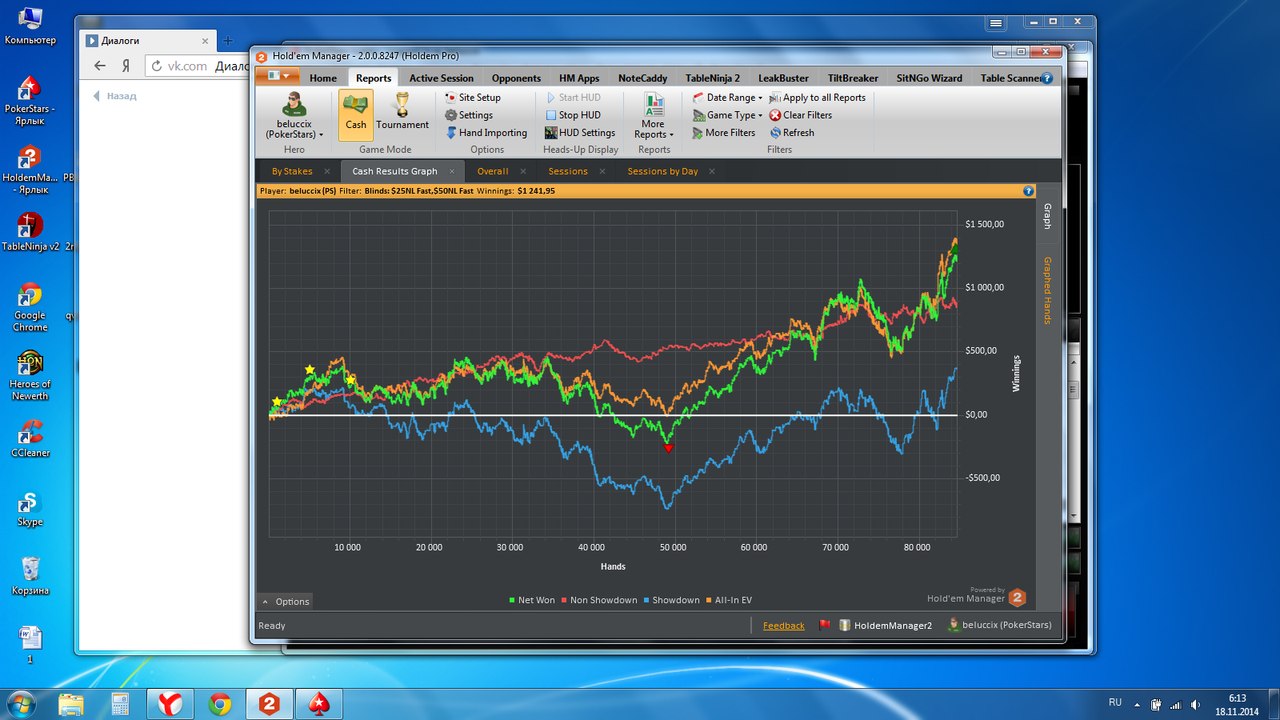Click the RU language indicator
The height and width of the screenshot is (720, 1280).
coord(1115,703)
